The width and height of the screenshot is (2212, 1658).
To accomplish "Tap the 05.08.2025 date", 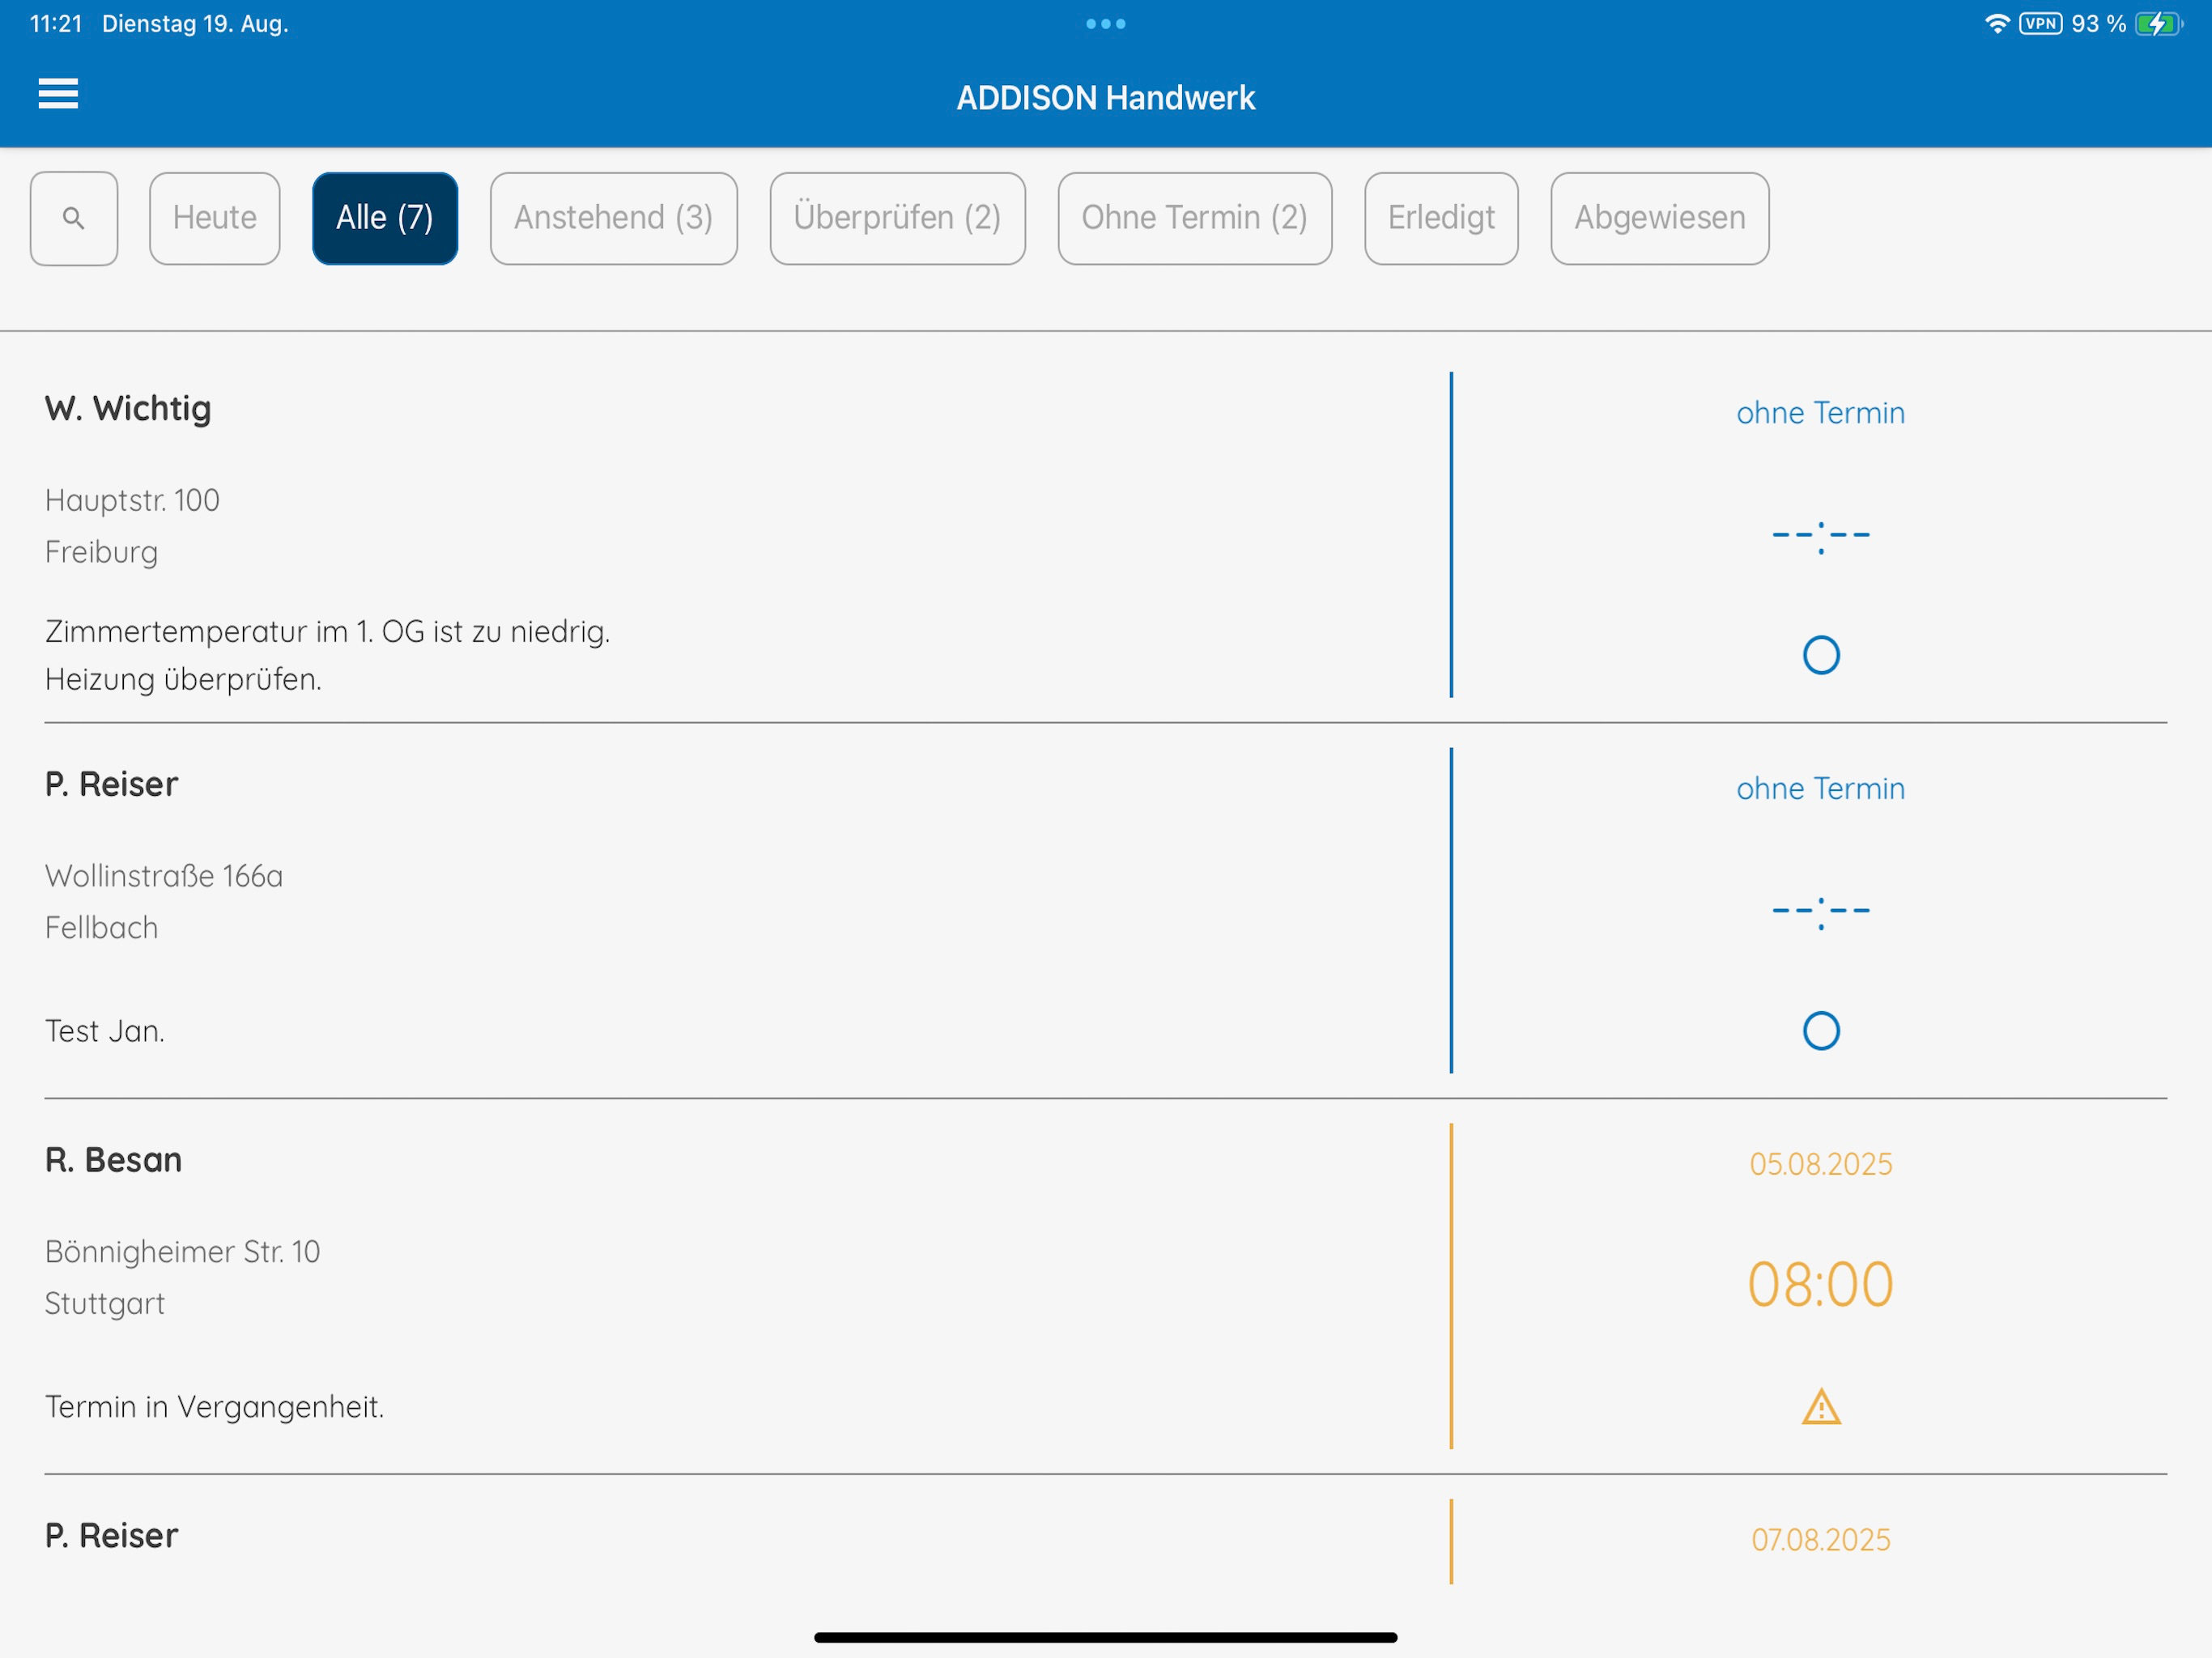I will (1820, 1164).
